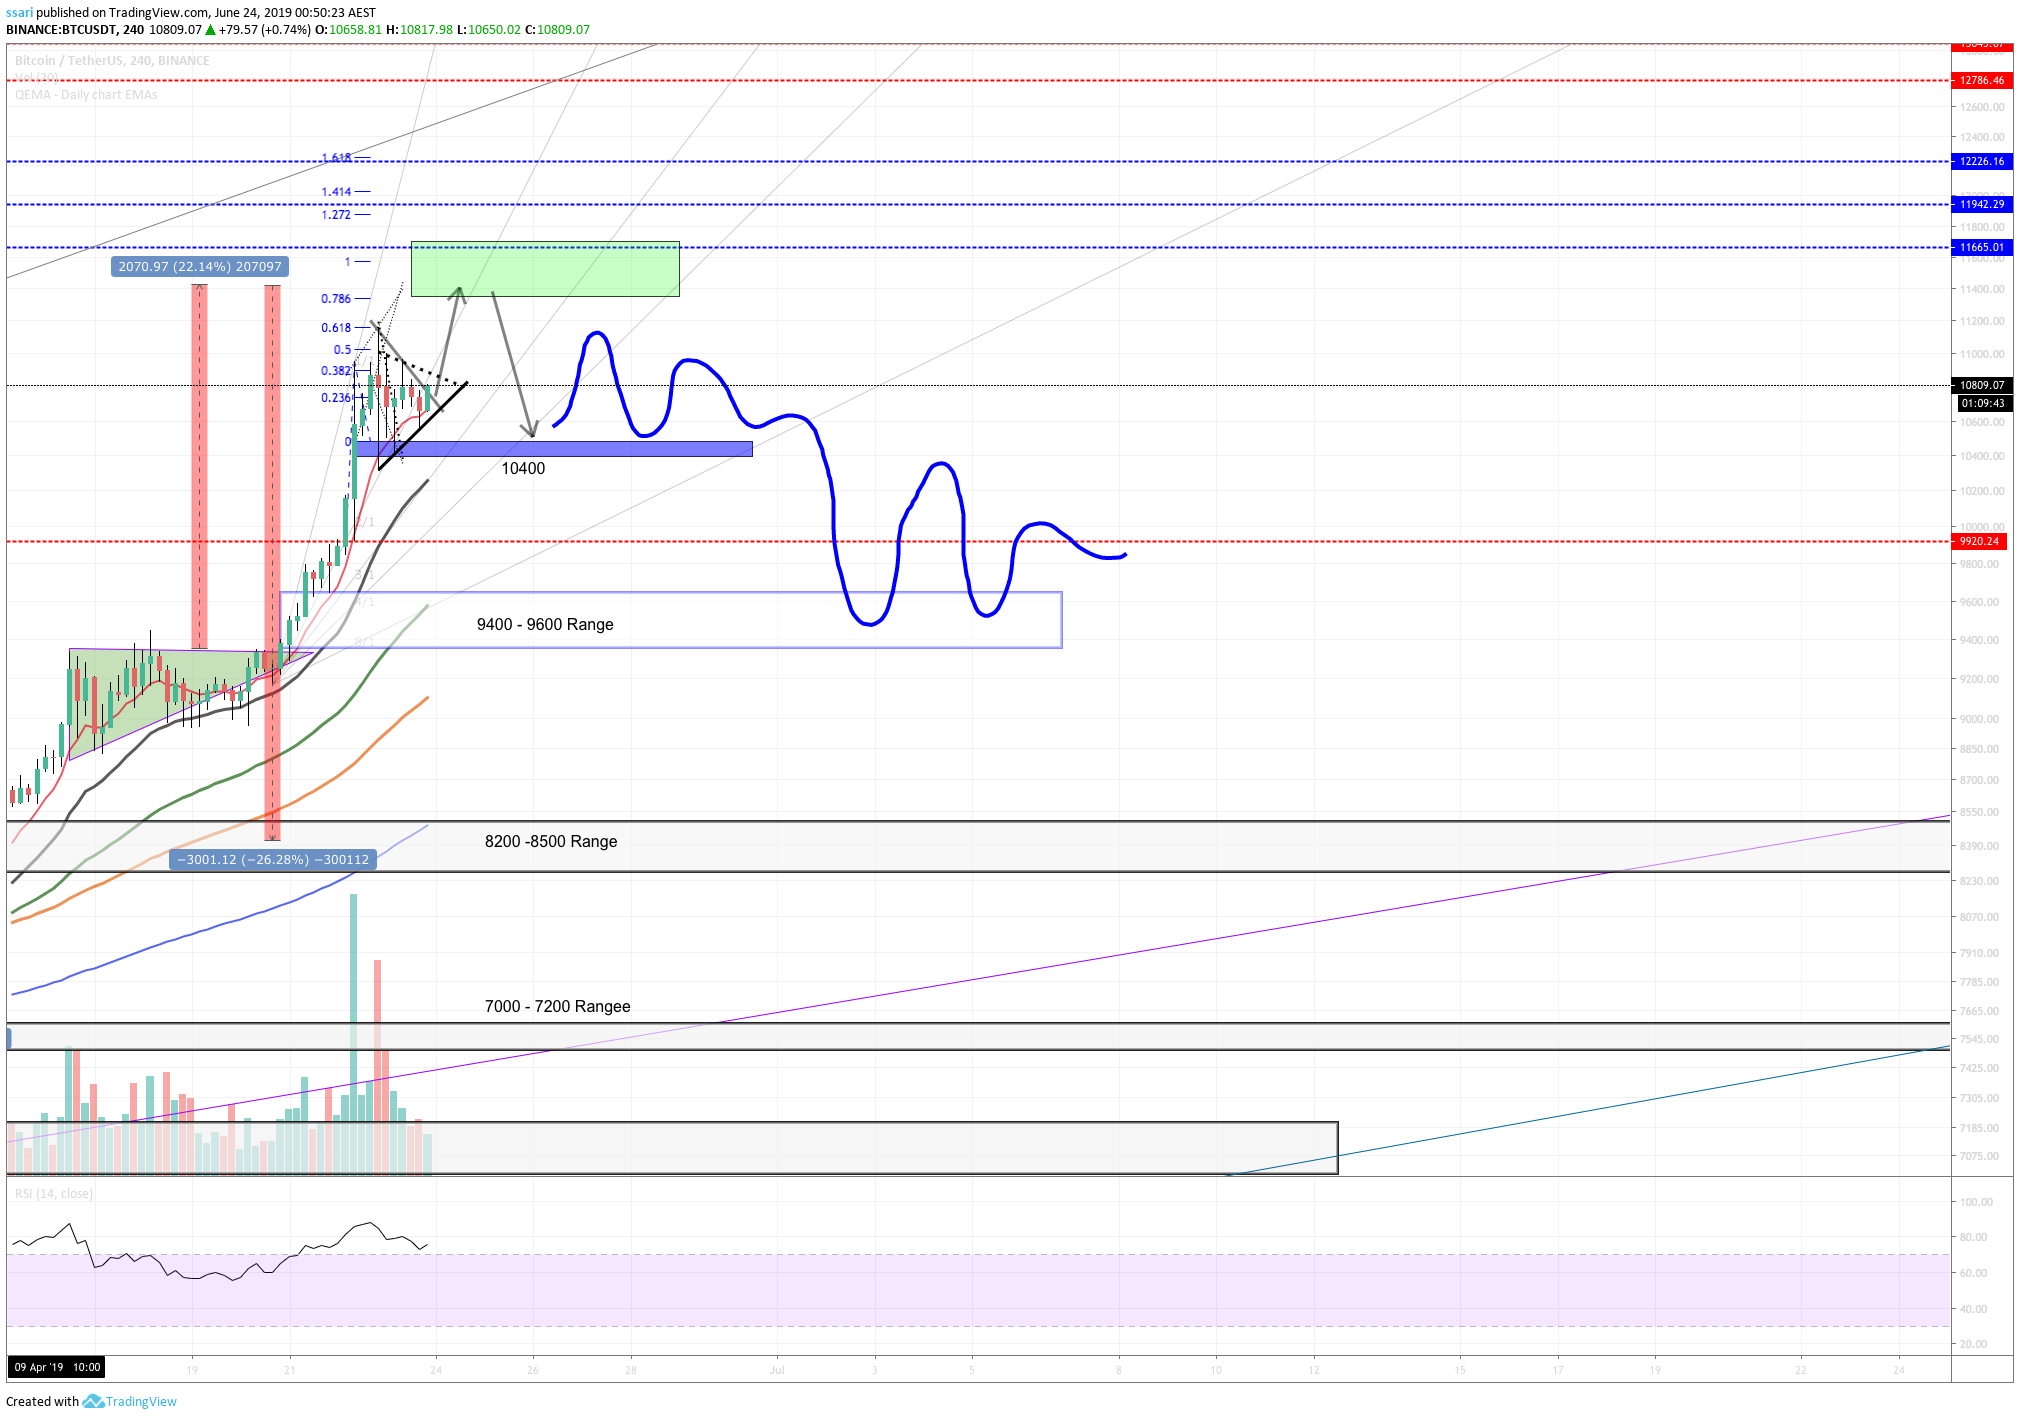
Task: Click the 80.00 level on RSI scale
Action: click(1973, 1237)
